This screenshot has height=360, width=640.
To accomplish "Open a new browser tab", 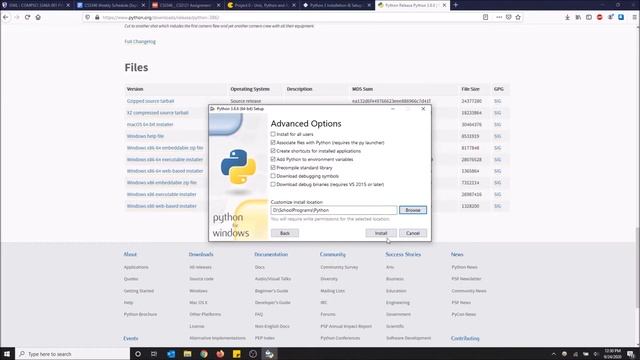I will click(x=456, y=5).
